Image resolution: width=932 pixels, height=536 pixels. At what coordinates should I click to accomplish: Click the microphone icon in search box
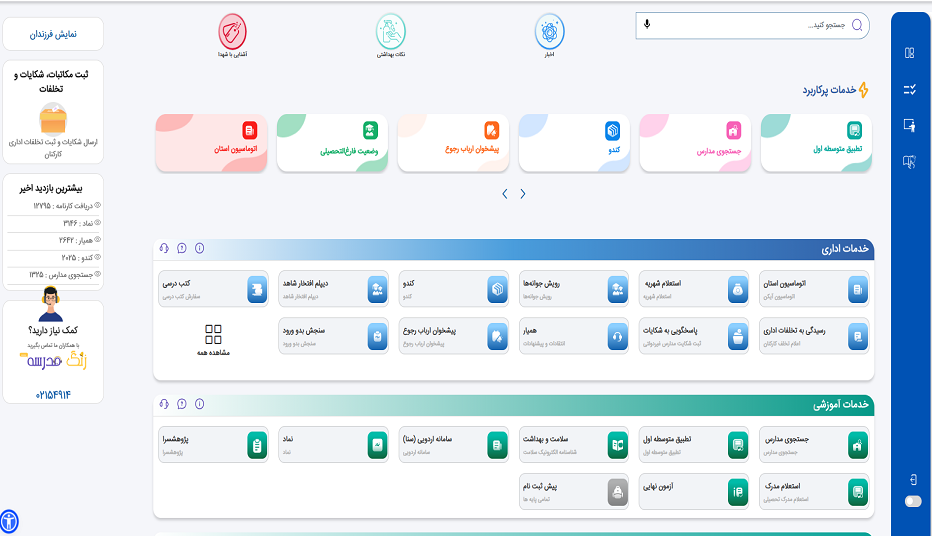point(647,25)
